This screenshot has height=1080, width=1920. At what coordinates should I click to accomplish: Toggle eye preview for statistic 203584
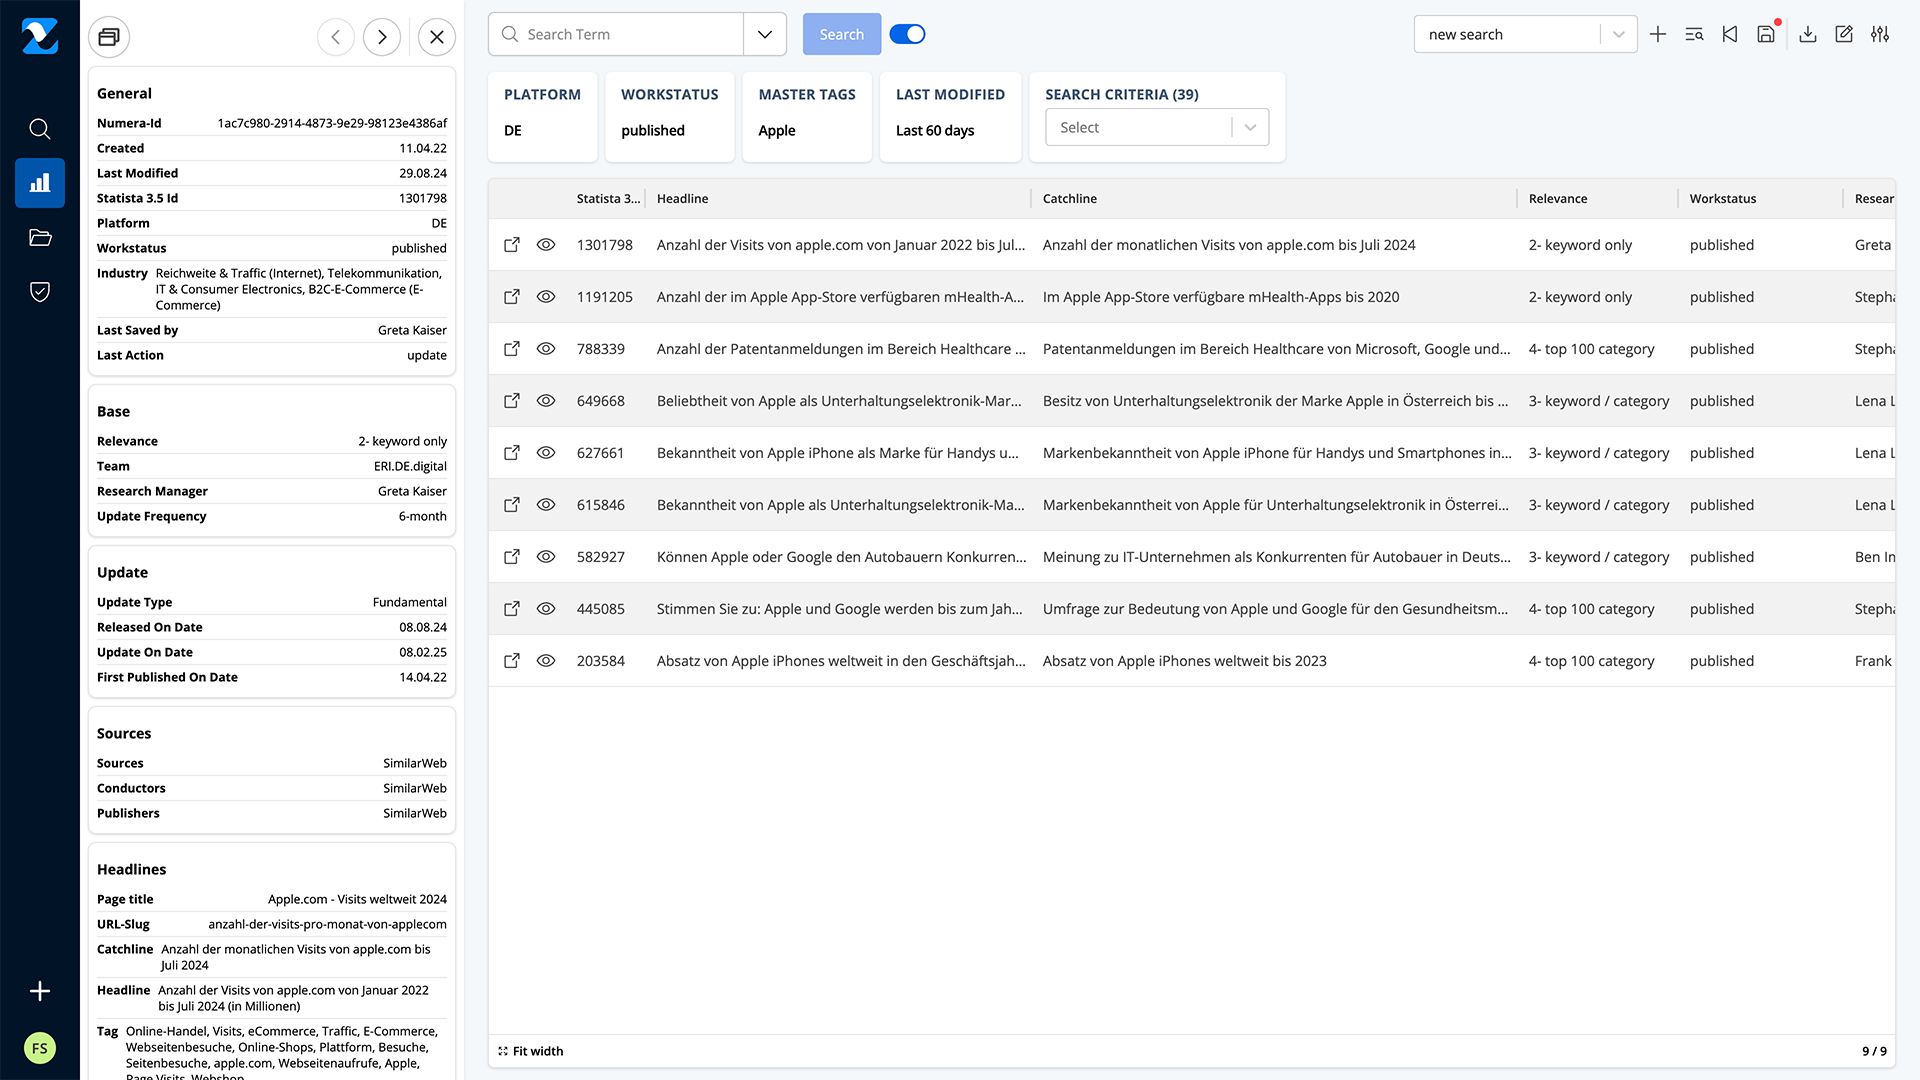(546, 661)
